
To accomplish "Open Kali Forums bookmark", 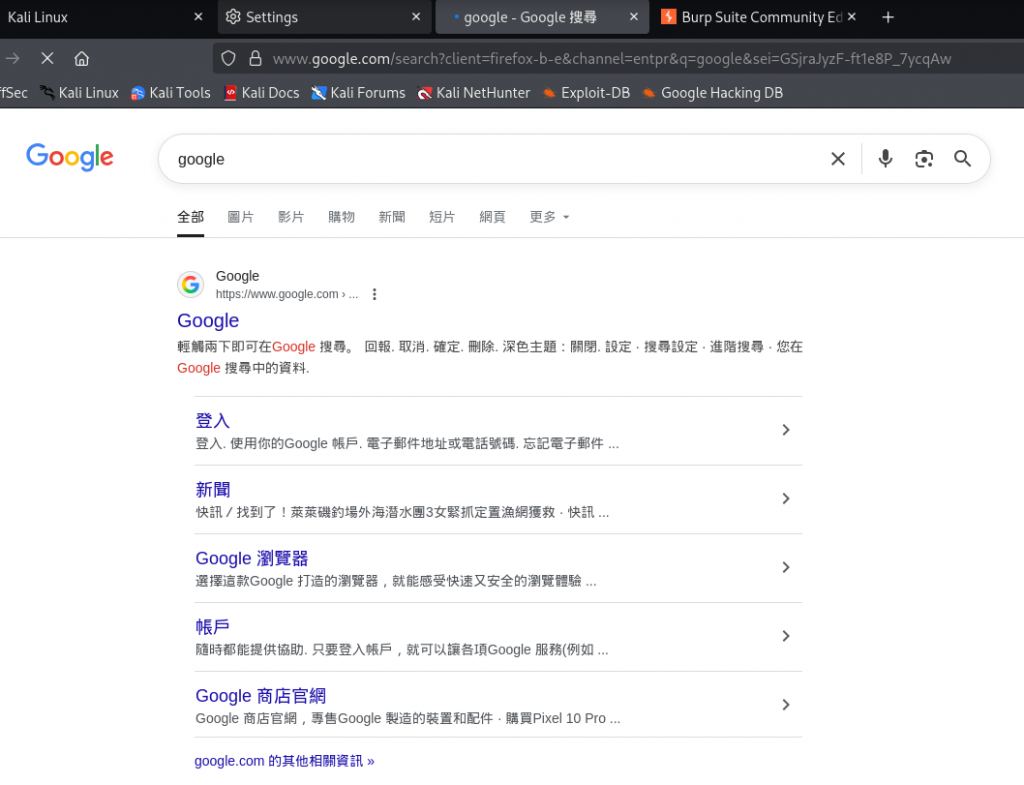I will click(x=358, y=93).
